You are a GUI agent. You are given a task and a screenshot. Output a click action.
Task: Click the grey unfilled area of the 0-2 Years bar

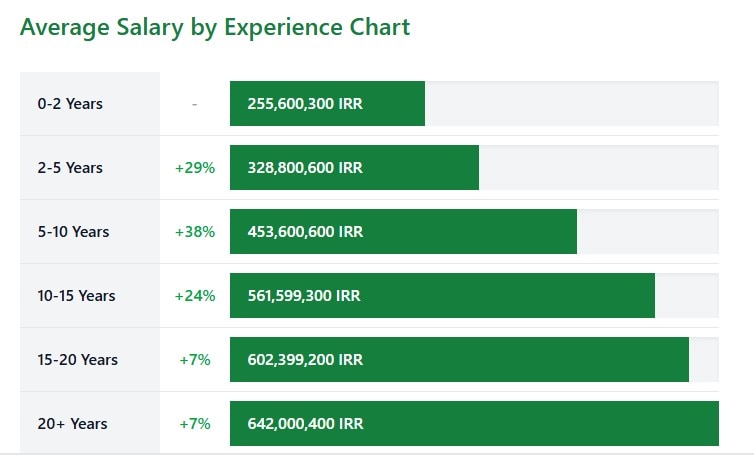pos(571,104)
